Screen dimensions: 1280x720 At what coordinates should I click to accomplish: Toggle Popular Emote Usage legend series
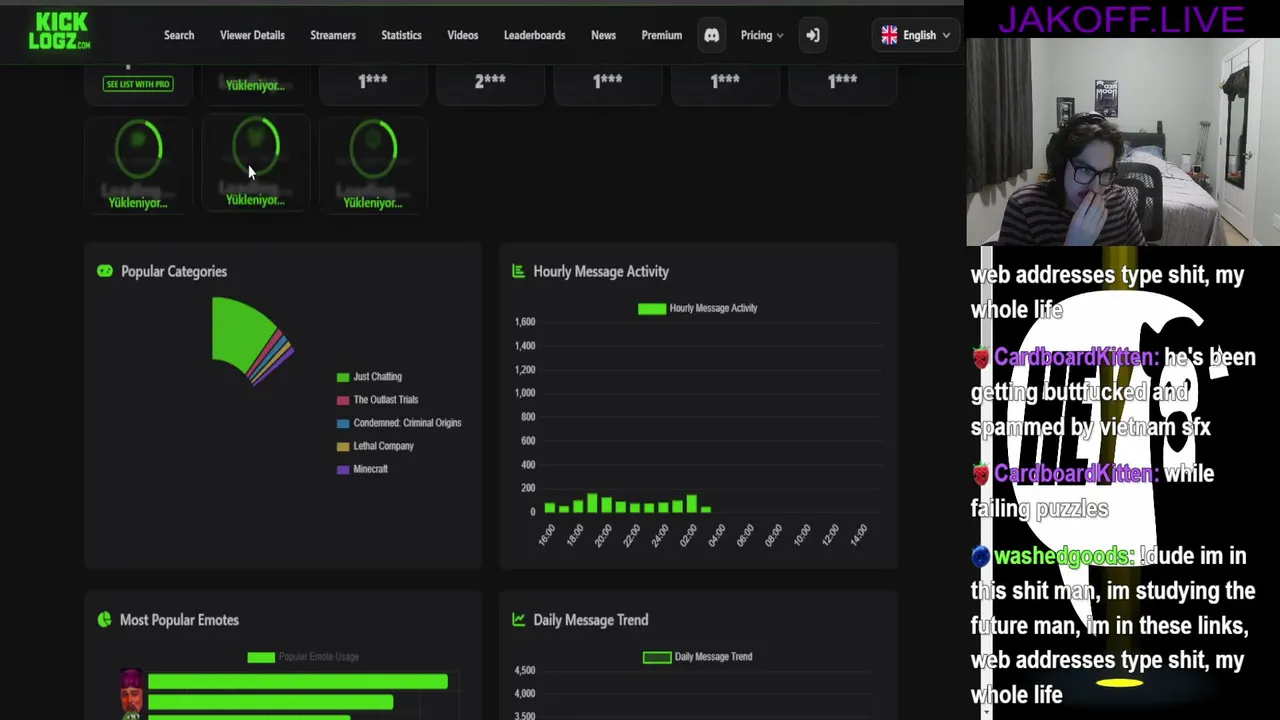point(303,657)
